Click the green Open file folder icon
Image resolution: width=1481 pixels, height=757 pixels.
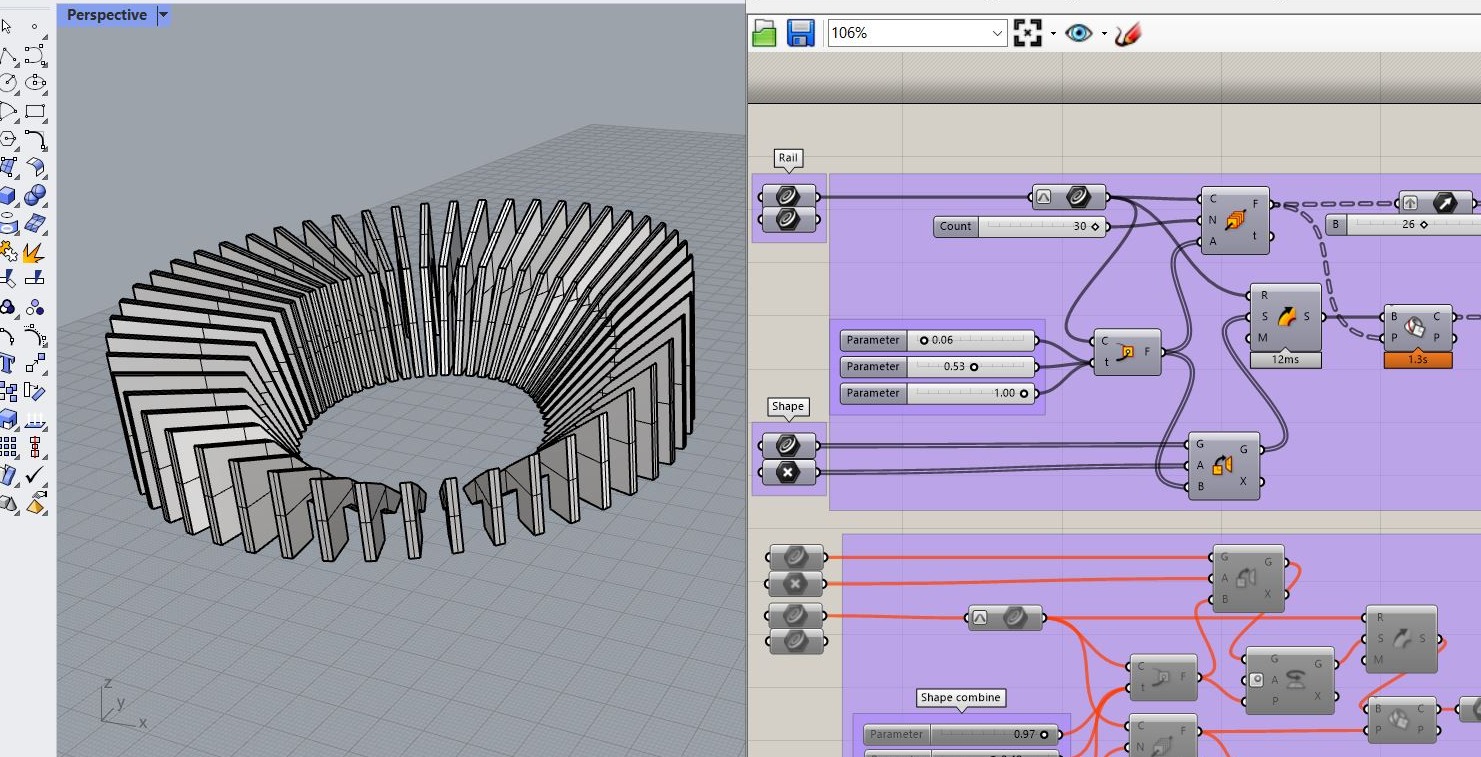[x=764, y=33]
